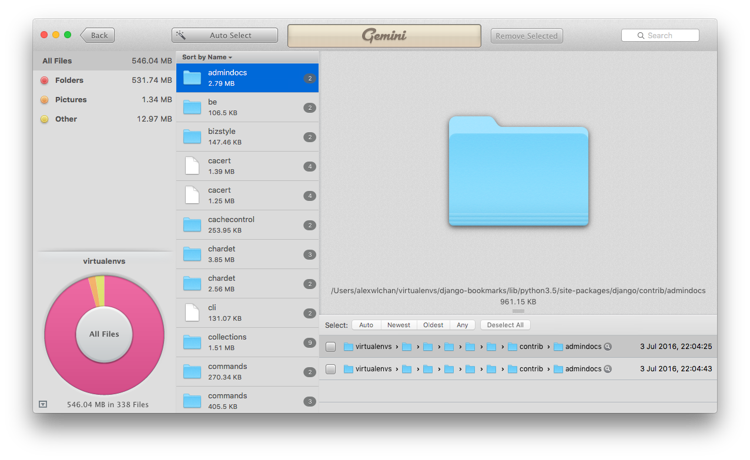Click virtualenvs folder in 22:04:25 path

(368, 347)
